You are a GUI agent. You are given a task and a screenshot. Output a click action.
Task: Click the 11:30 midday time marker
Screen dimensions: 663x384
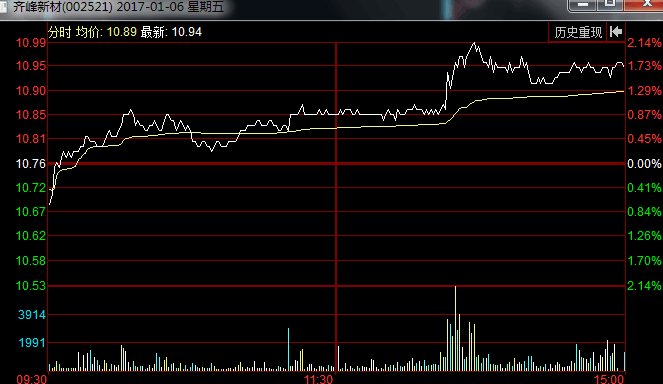point(318,379)
